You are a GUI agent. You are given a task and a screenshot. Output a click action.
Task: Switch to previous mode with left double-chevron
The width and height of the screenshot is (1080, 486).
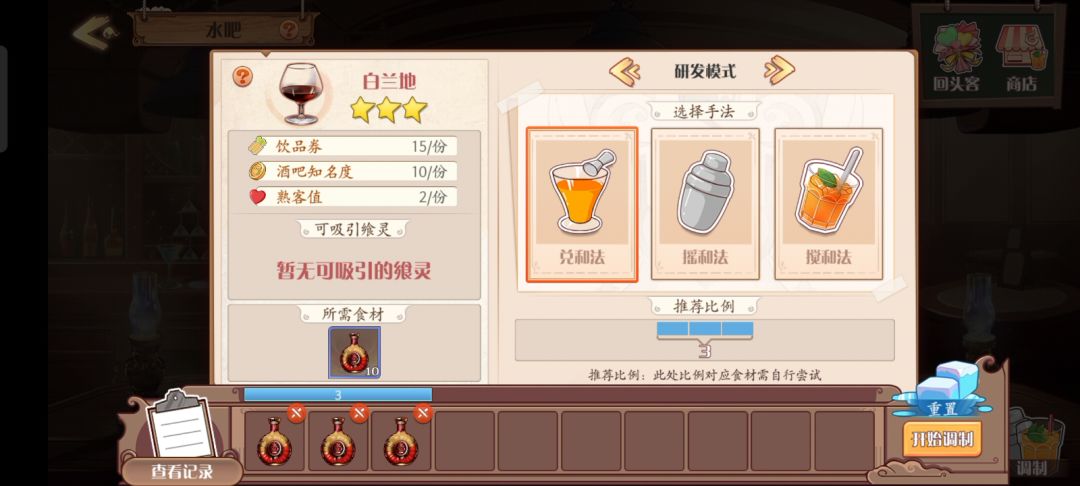point(625,71)
